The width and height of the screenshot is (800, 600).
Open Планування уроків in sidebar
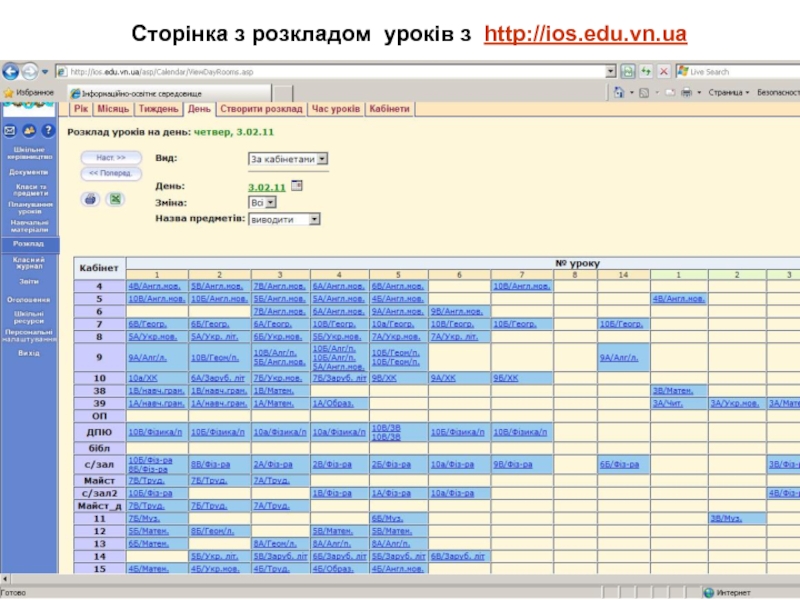click(x=30, y=208)
